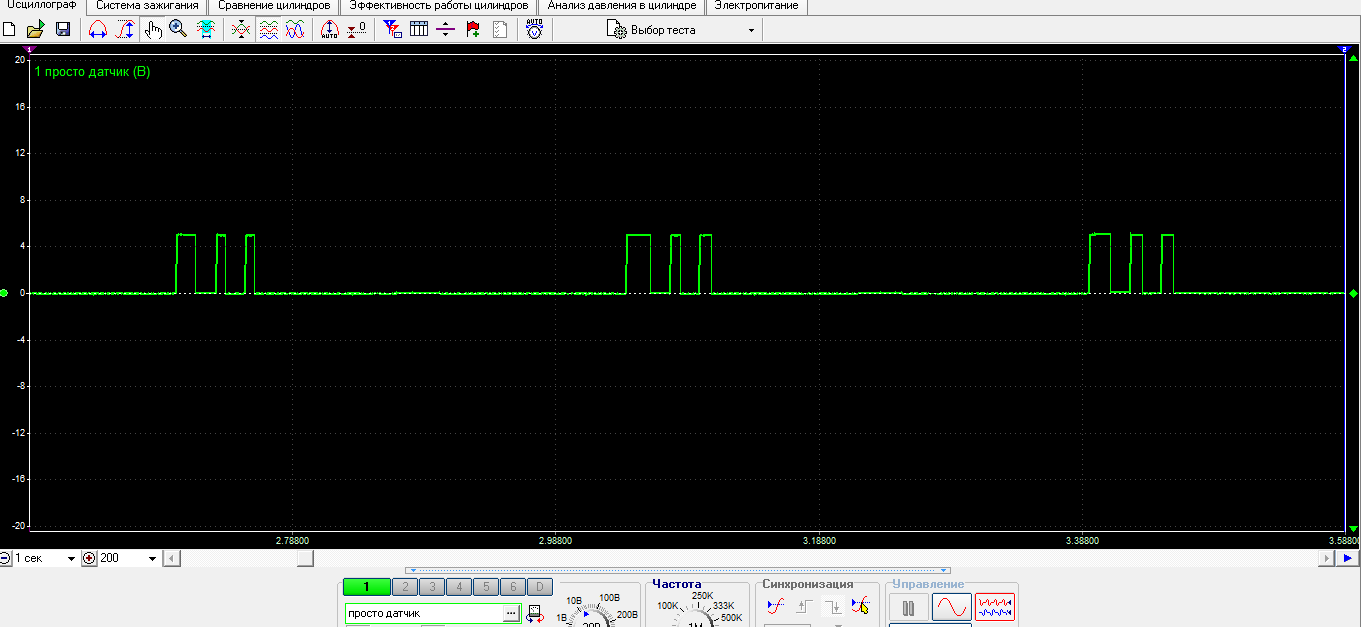This screenshot has width=1361, height=627.
Task: Select channel 1 green button
Action: [x=366, y=587]
